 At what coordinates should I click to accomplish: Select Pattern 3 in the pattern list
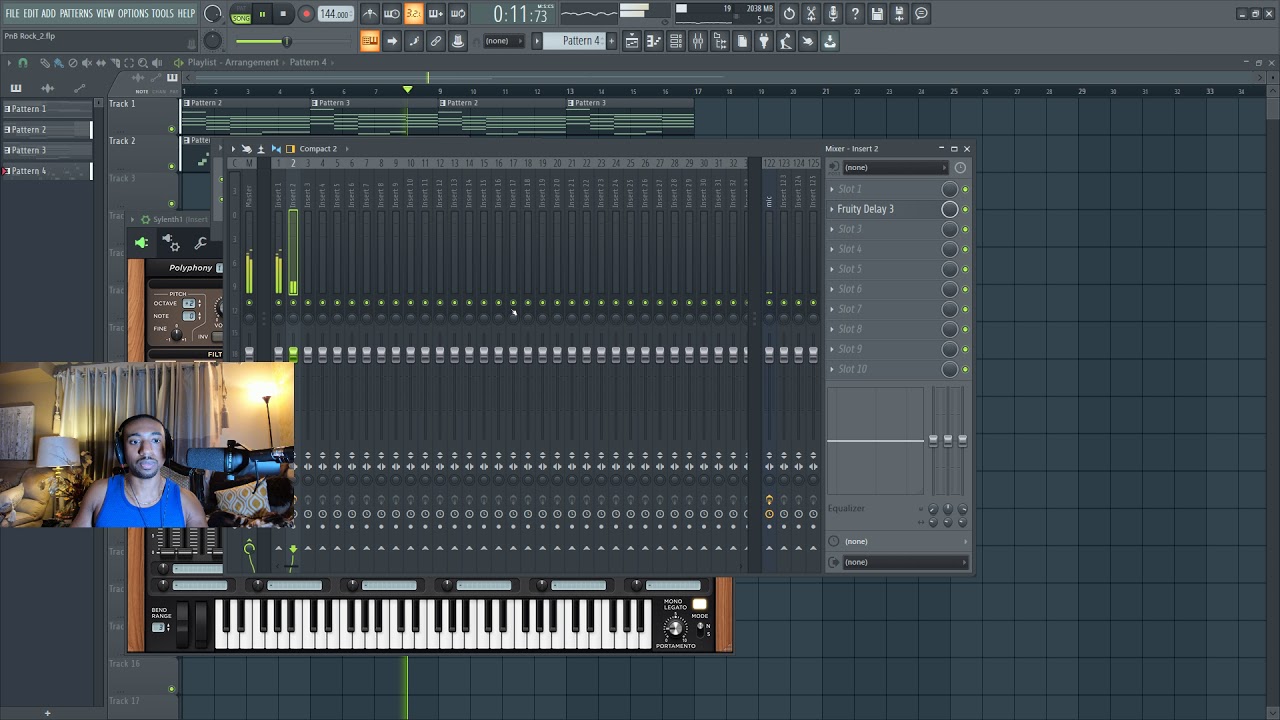[x=46, y=150]
